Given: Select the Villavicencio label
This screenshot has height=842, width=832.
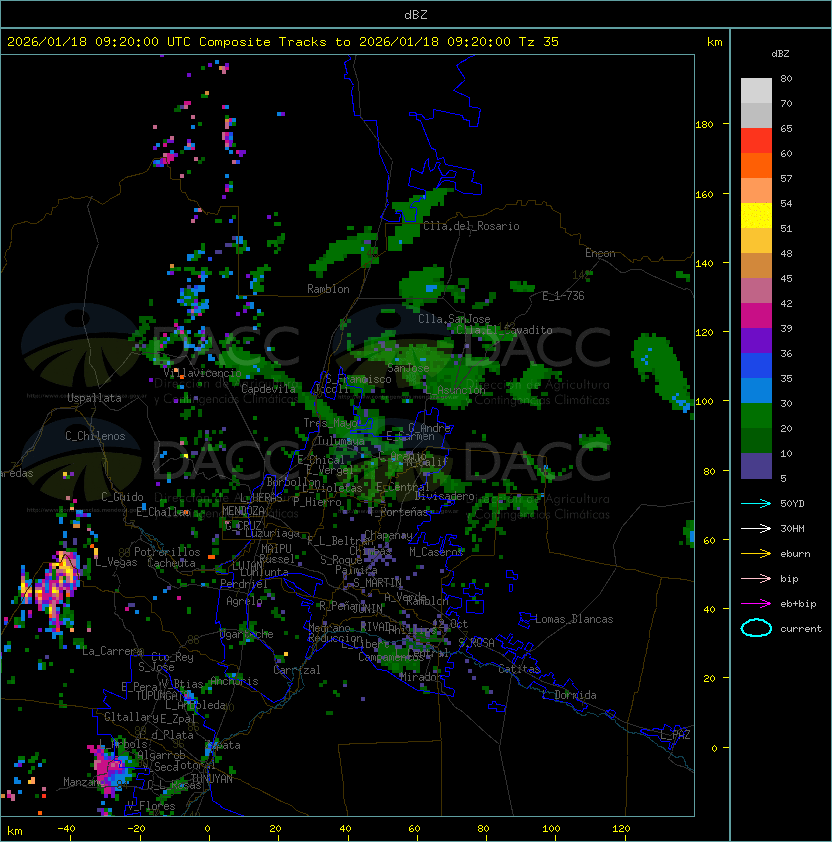Looking at the screenshot, I should coord(202,373).
